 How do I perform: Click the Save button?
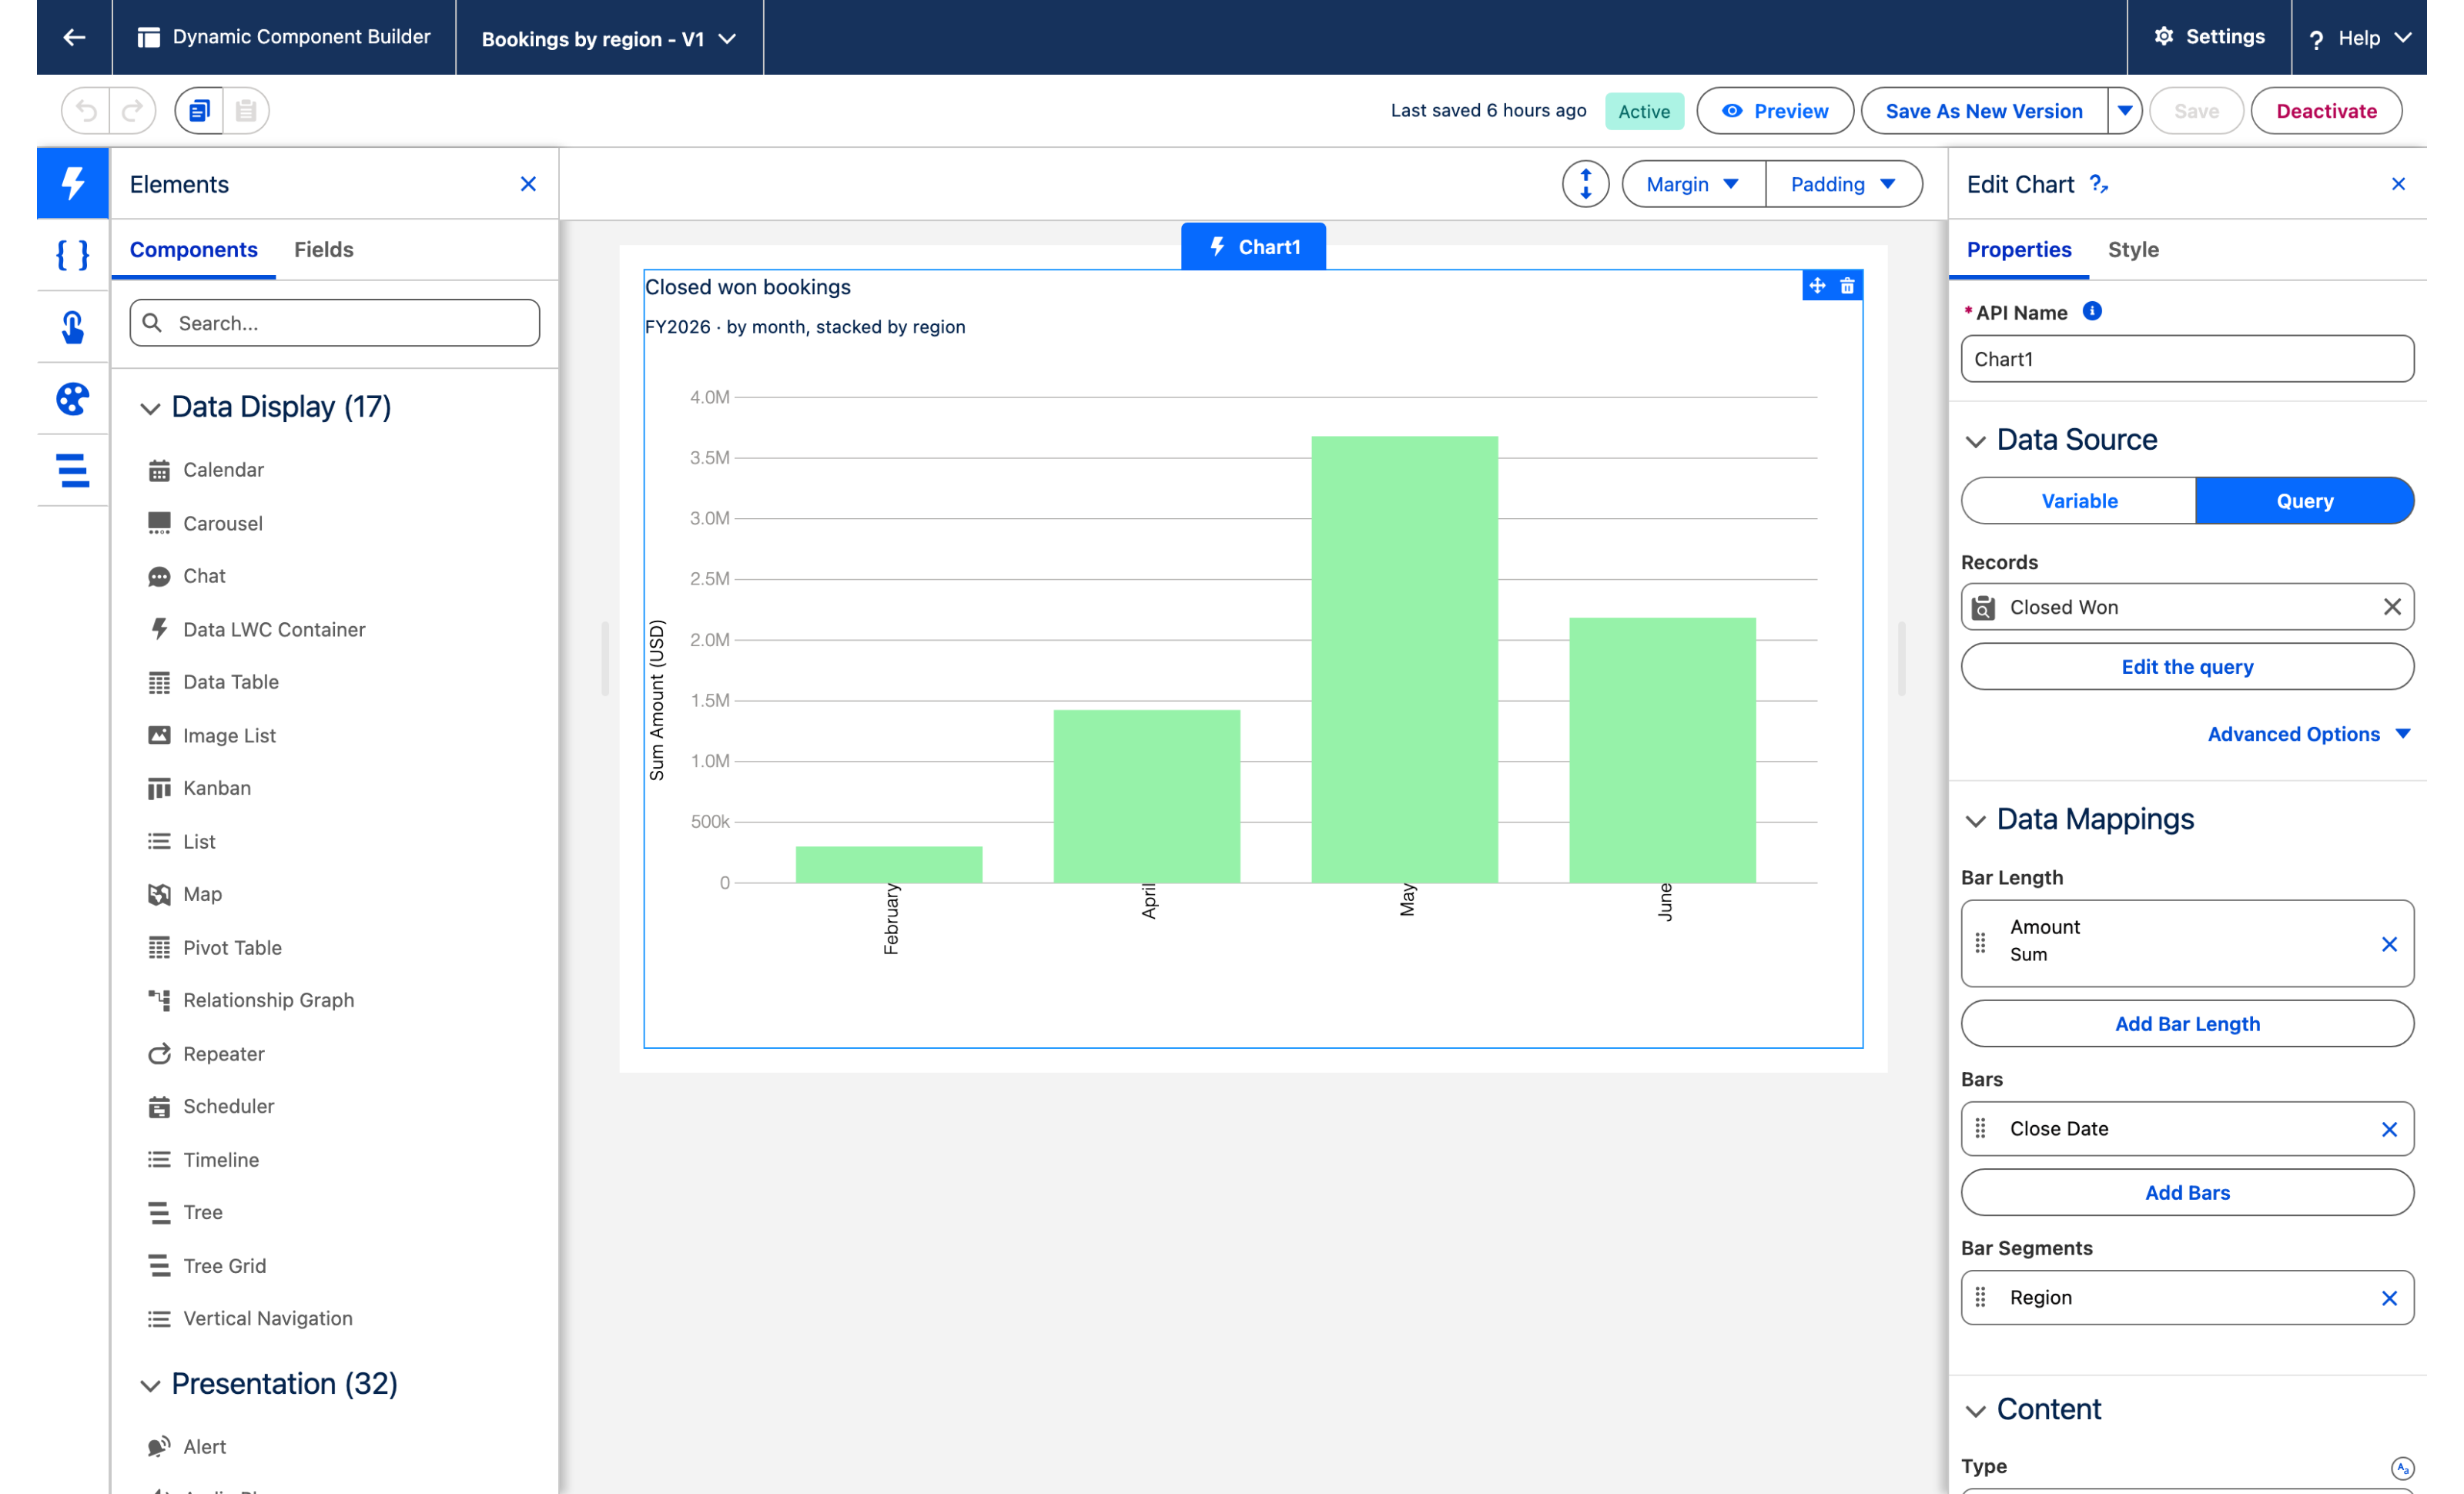coord(2196,110)
